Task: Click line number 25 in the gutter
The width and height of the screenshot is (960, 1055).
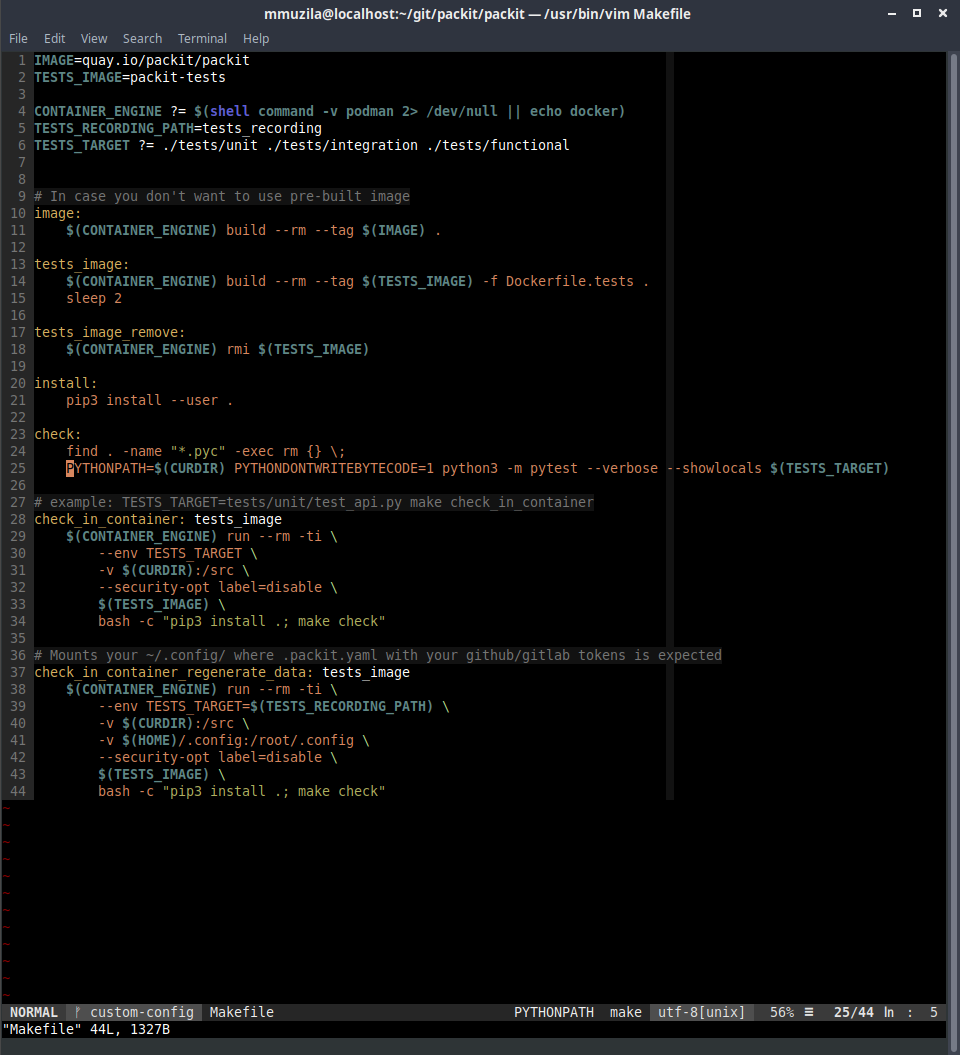Action: click(19, 468)
